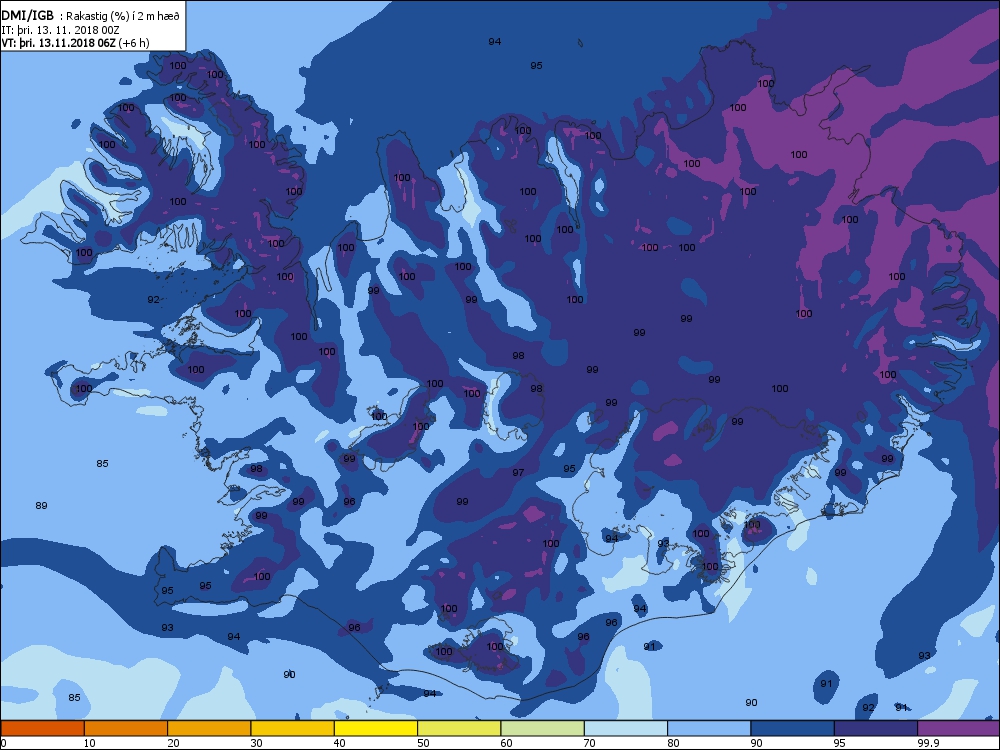Click the "IT: þri. 13. 11. 2018 00Z" line
Screen dimensions: 1000x750
click(60, 30)
